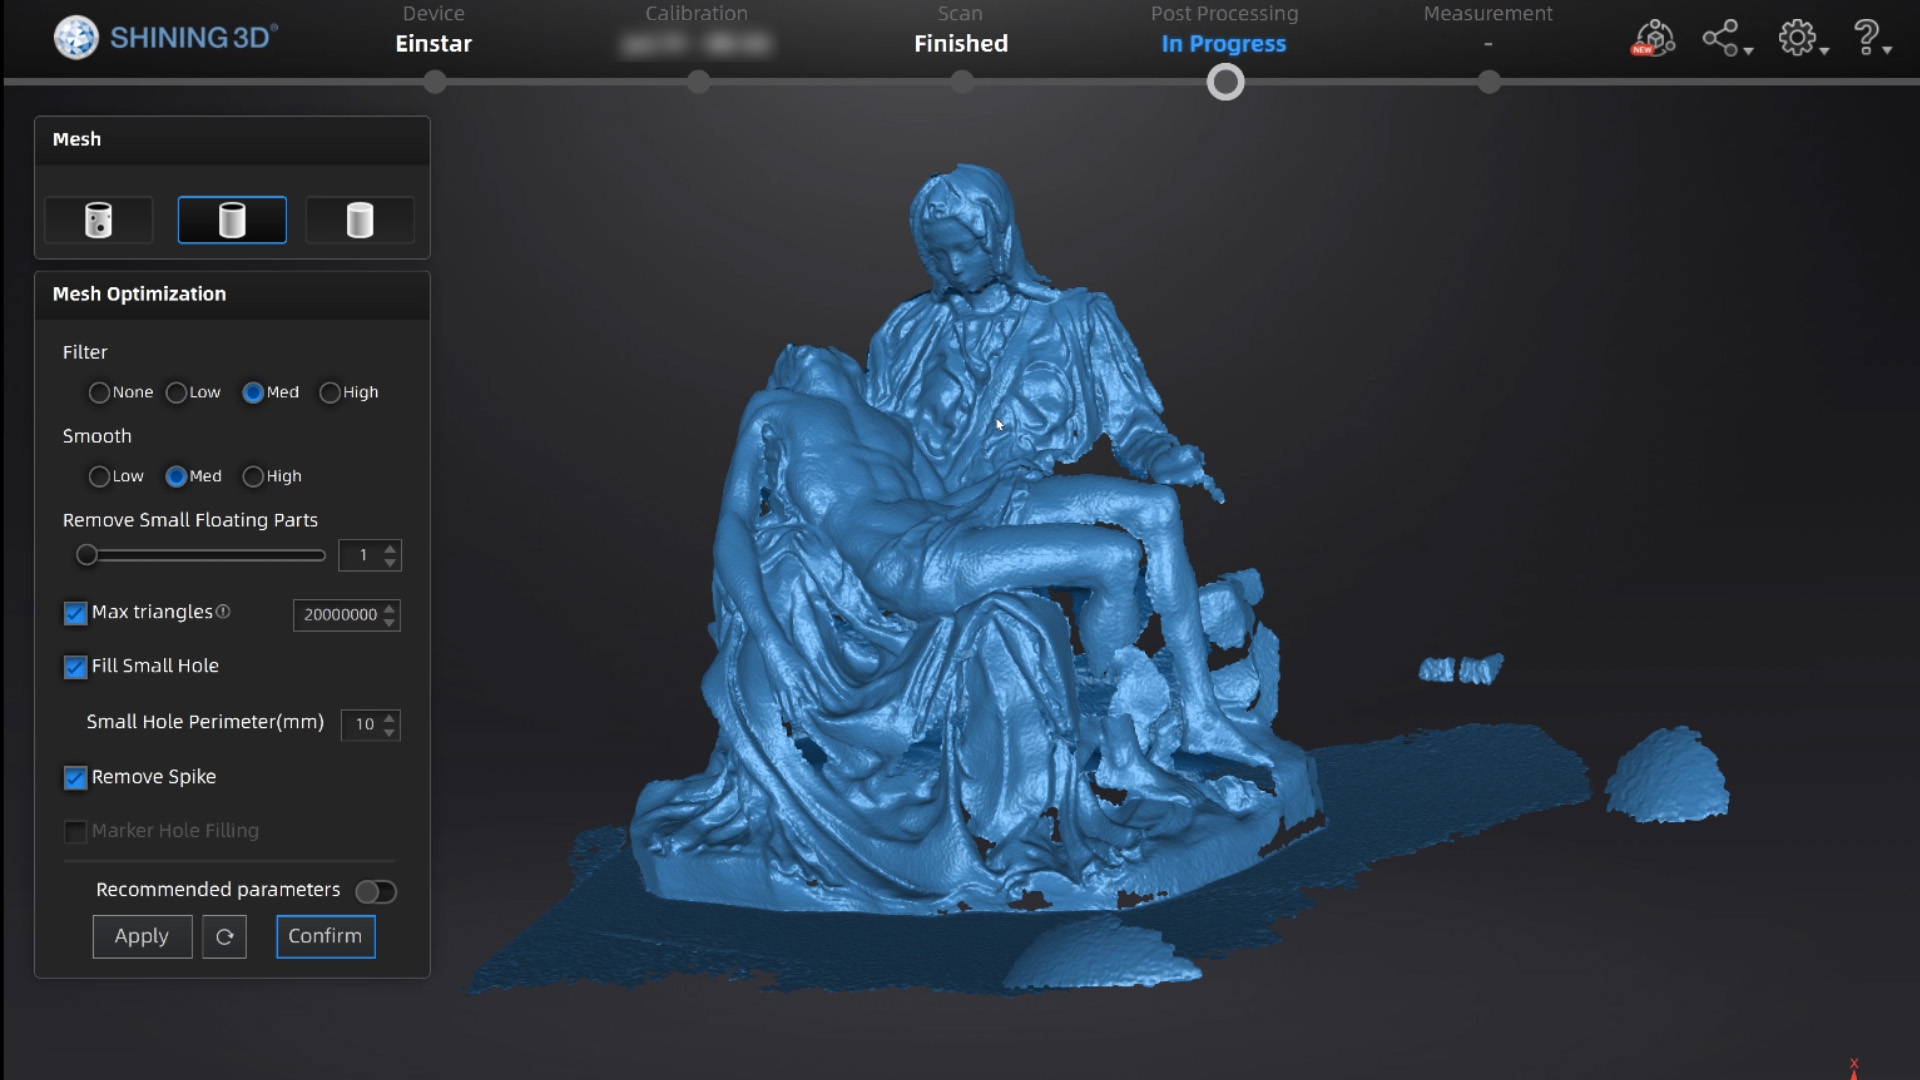This screenshot has height=1080, width=1920.
Task: Set Filter to Med
Action: (x=253, y=393)
